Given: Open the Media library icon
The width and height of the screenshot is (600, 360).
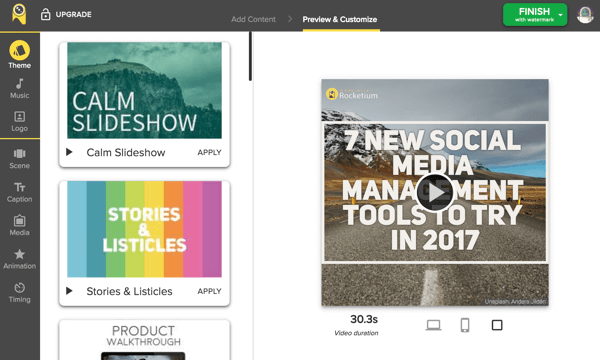Looking at the screenshot, I should tap(20, 221).
